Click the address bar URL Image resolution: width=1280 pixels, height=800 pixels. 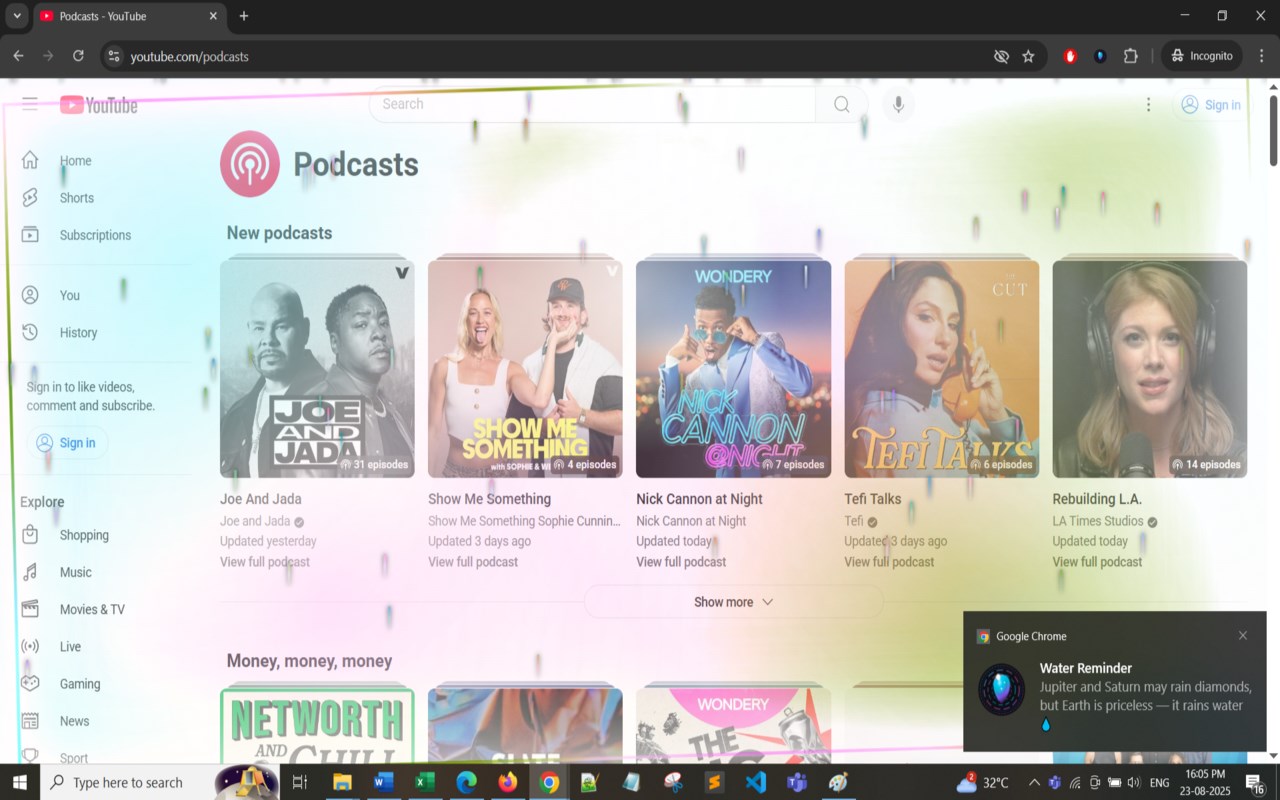tap(189, 56)
